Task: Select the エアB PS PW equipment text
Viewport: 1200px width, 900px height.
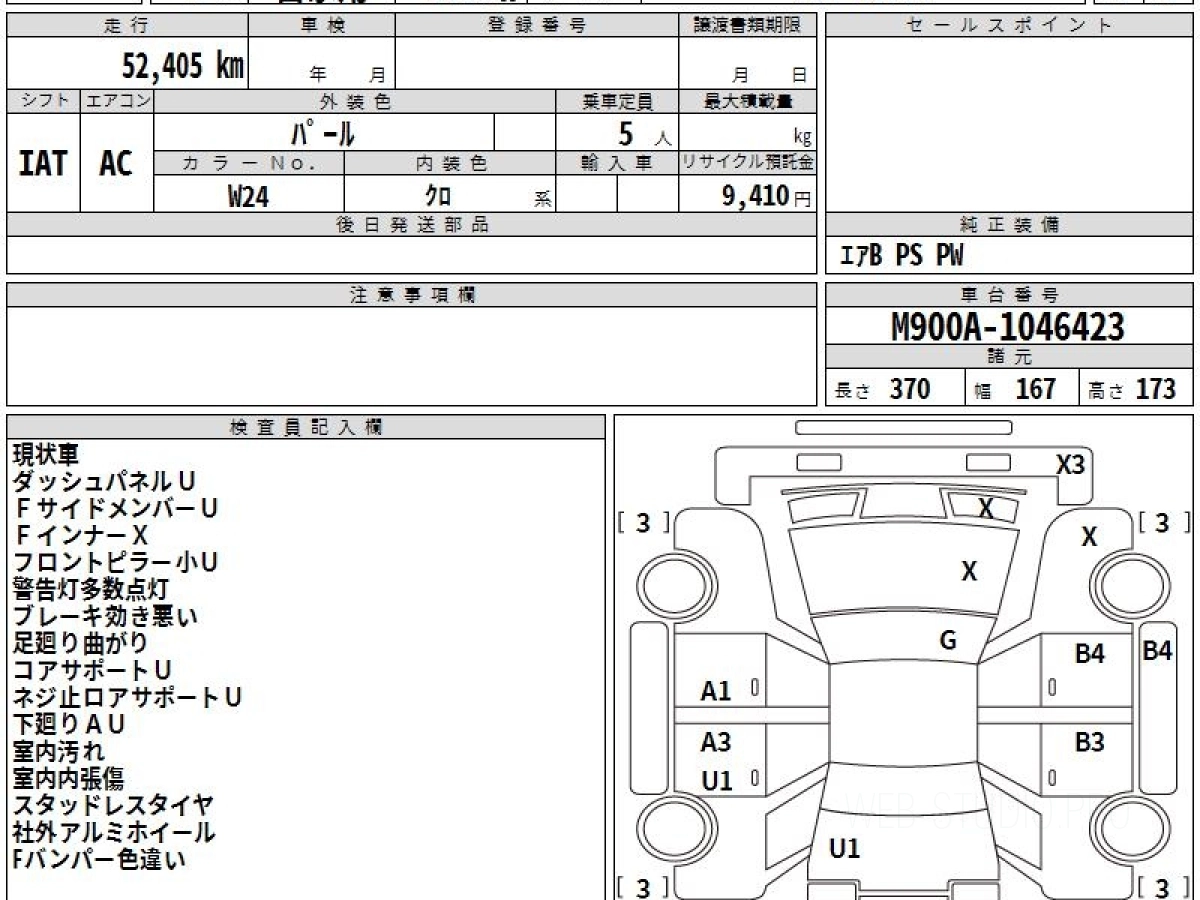Action: pyautogui.click(x=901, y=256)
